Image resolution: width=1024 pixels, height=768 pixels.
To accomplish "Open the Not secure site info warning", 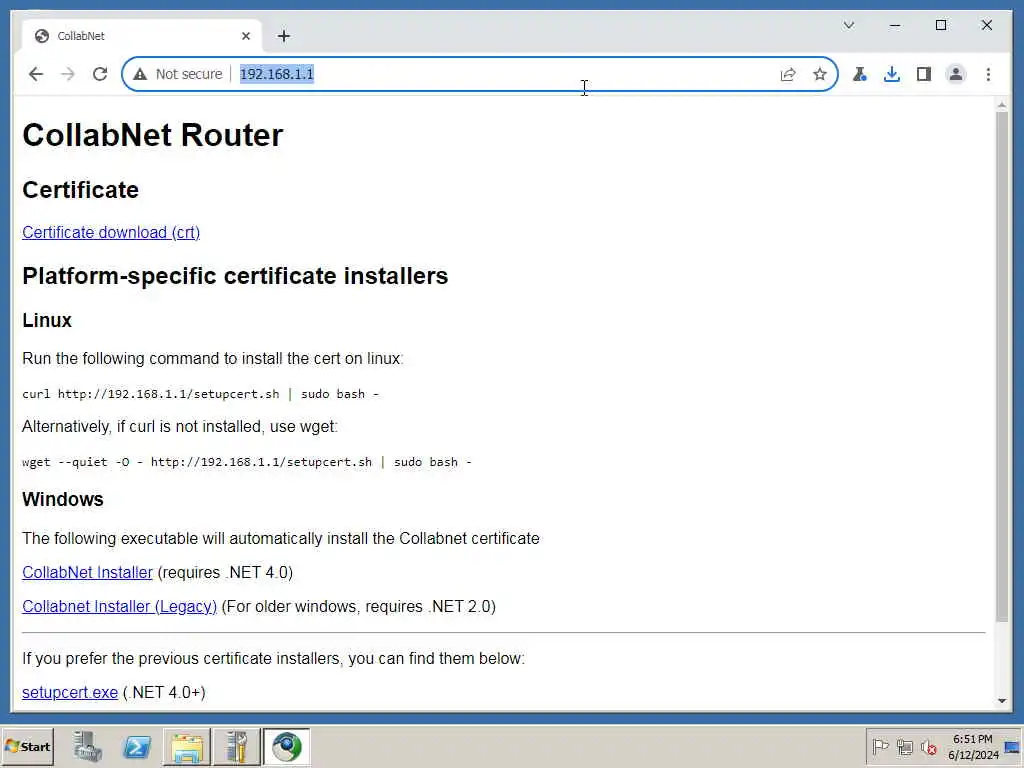I will pyautogui.click(x=178, y=74).
